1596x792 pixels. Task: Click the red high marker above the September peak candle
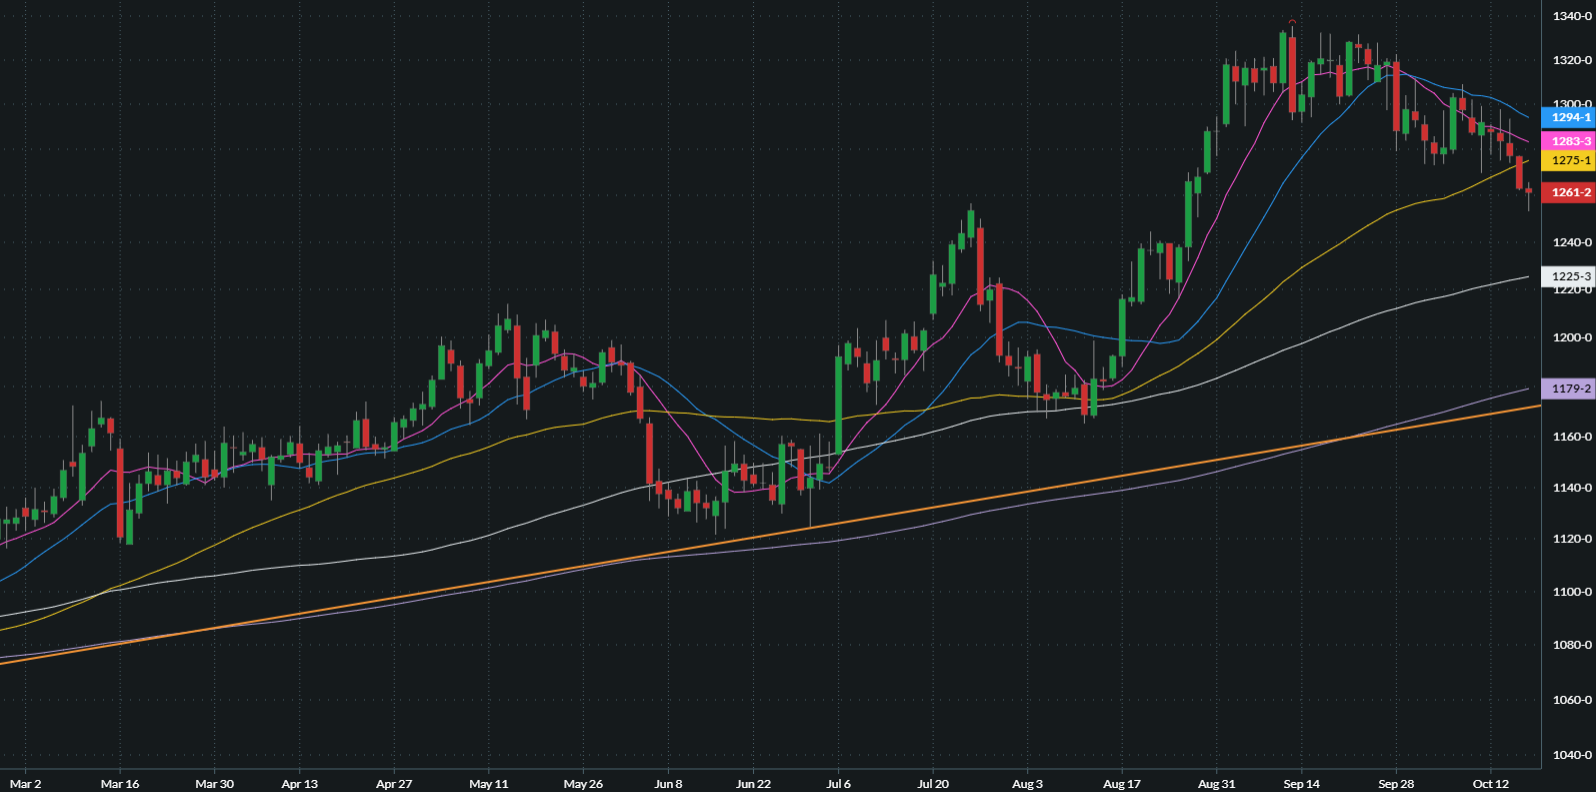click(x=1293, y=21)
